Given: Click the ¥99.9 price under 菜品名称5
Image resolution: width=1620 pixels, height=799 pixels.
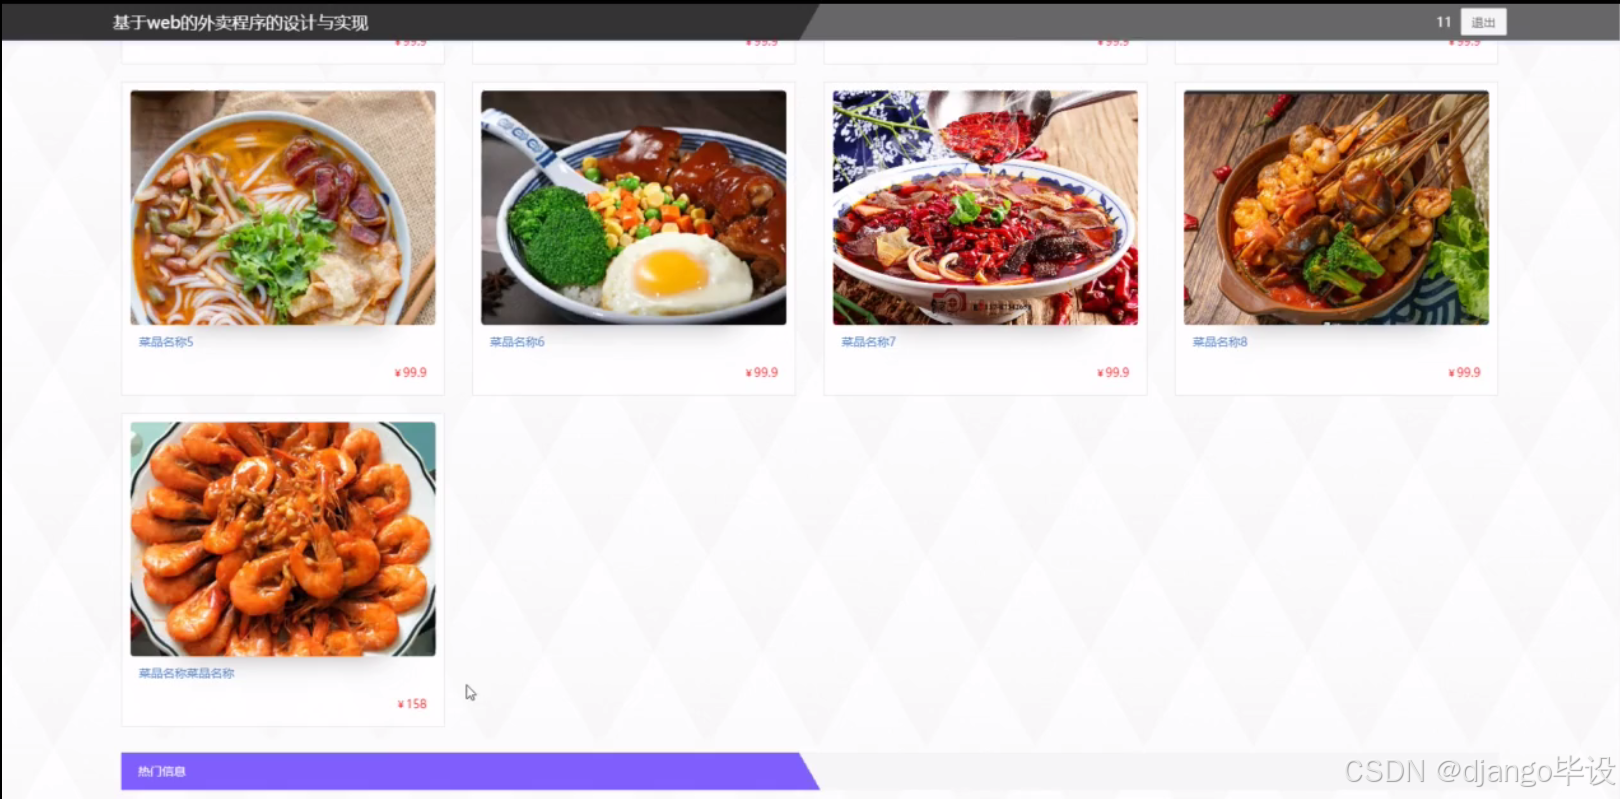Looking at the screenshot, I should pyautogui.click(x=410, y=372).
